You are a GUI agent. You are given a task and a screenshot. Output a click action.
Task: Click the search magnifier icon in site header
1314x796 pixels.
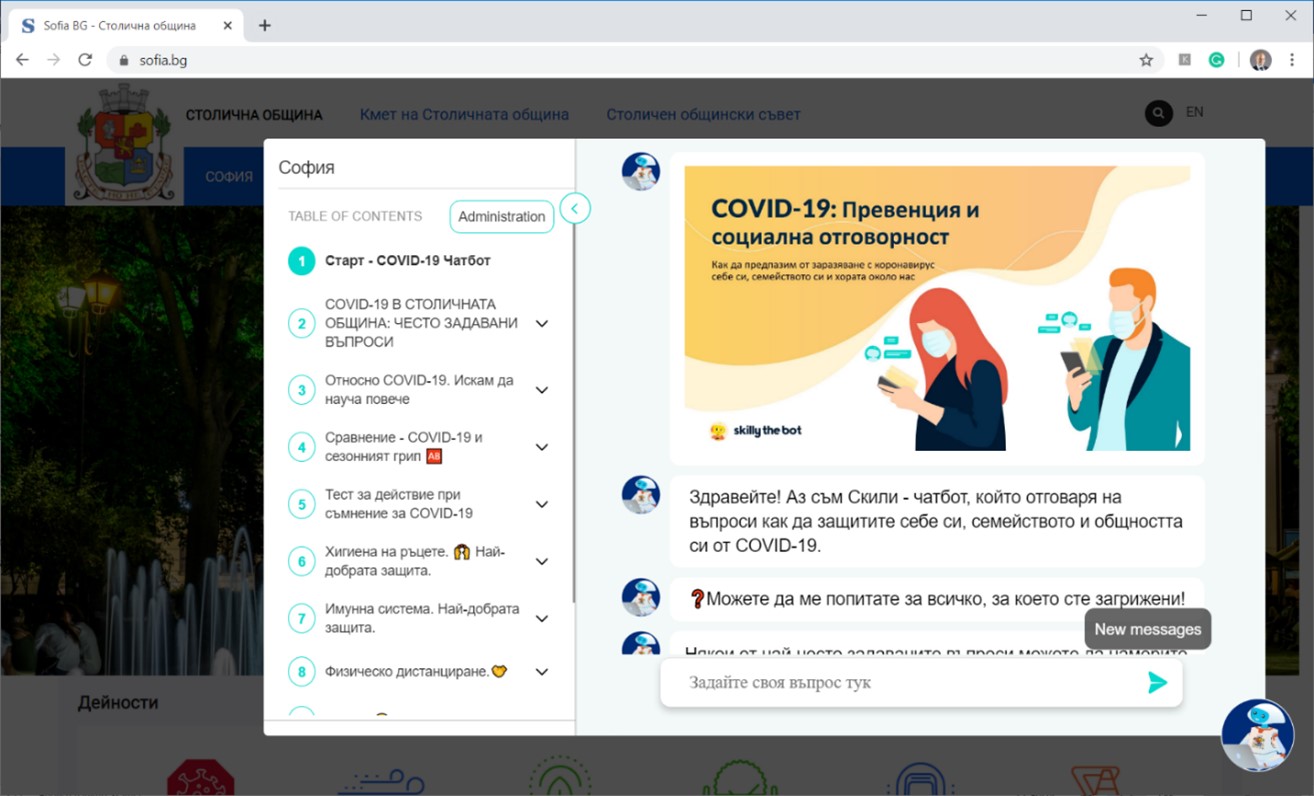coord(1158,113)
